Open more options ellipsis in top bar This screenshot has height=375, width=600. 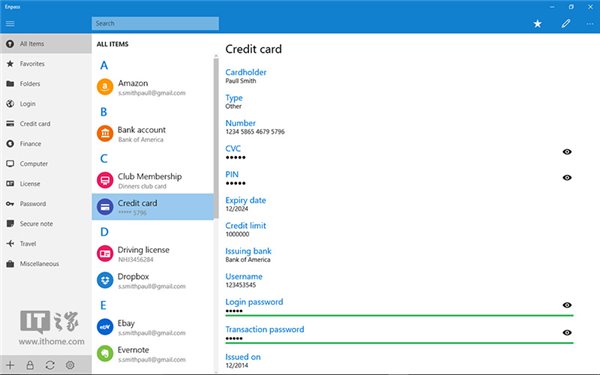click(590, 24)
